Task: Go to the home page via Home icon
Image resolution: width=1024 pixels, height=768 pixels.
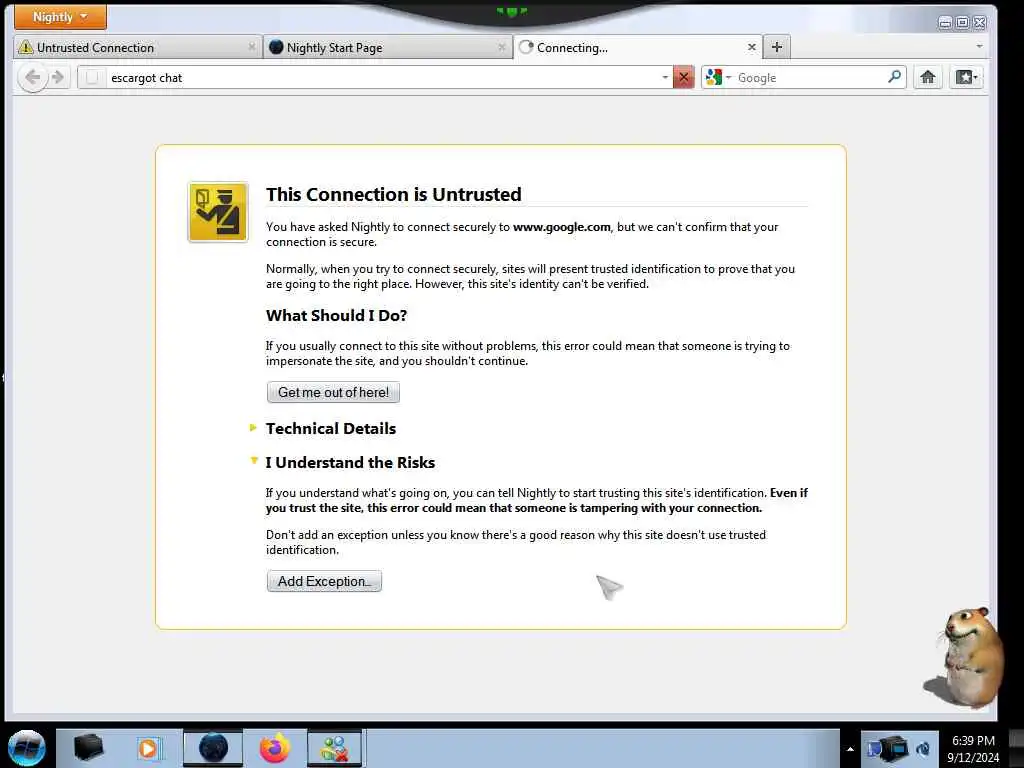Action: (927, 78)
